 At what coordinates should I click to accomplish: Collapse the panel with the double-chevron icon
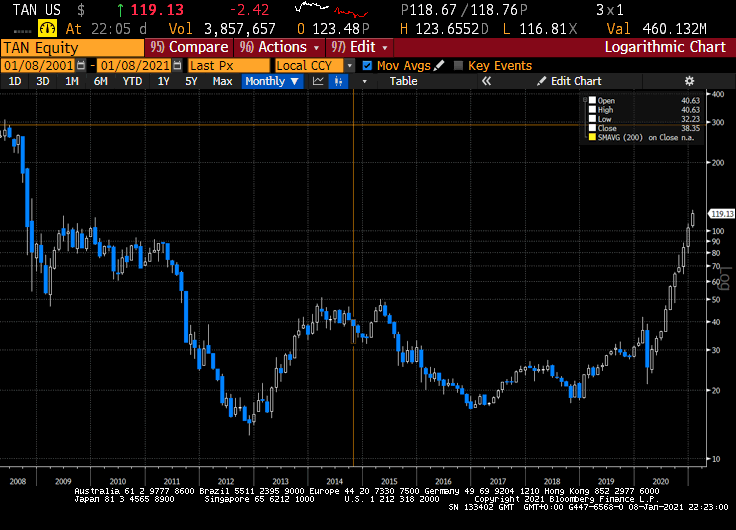486,81
